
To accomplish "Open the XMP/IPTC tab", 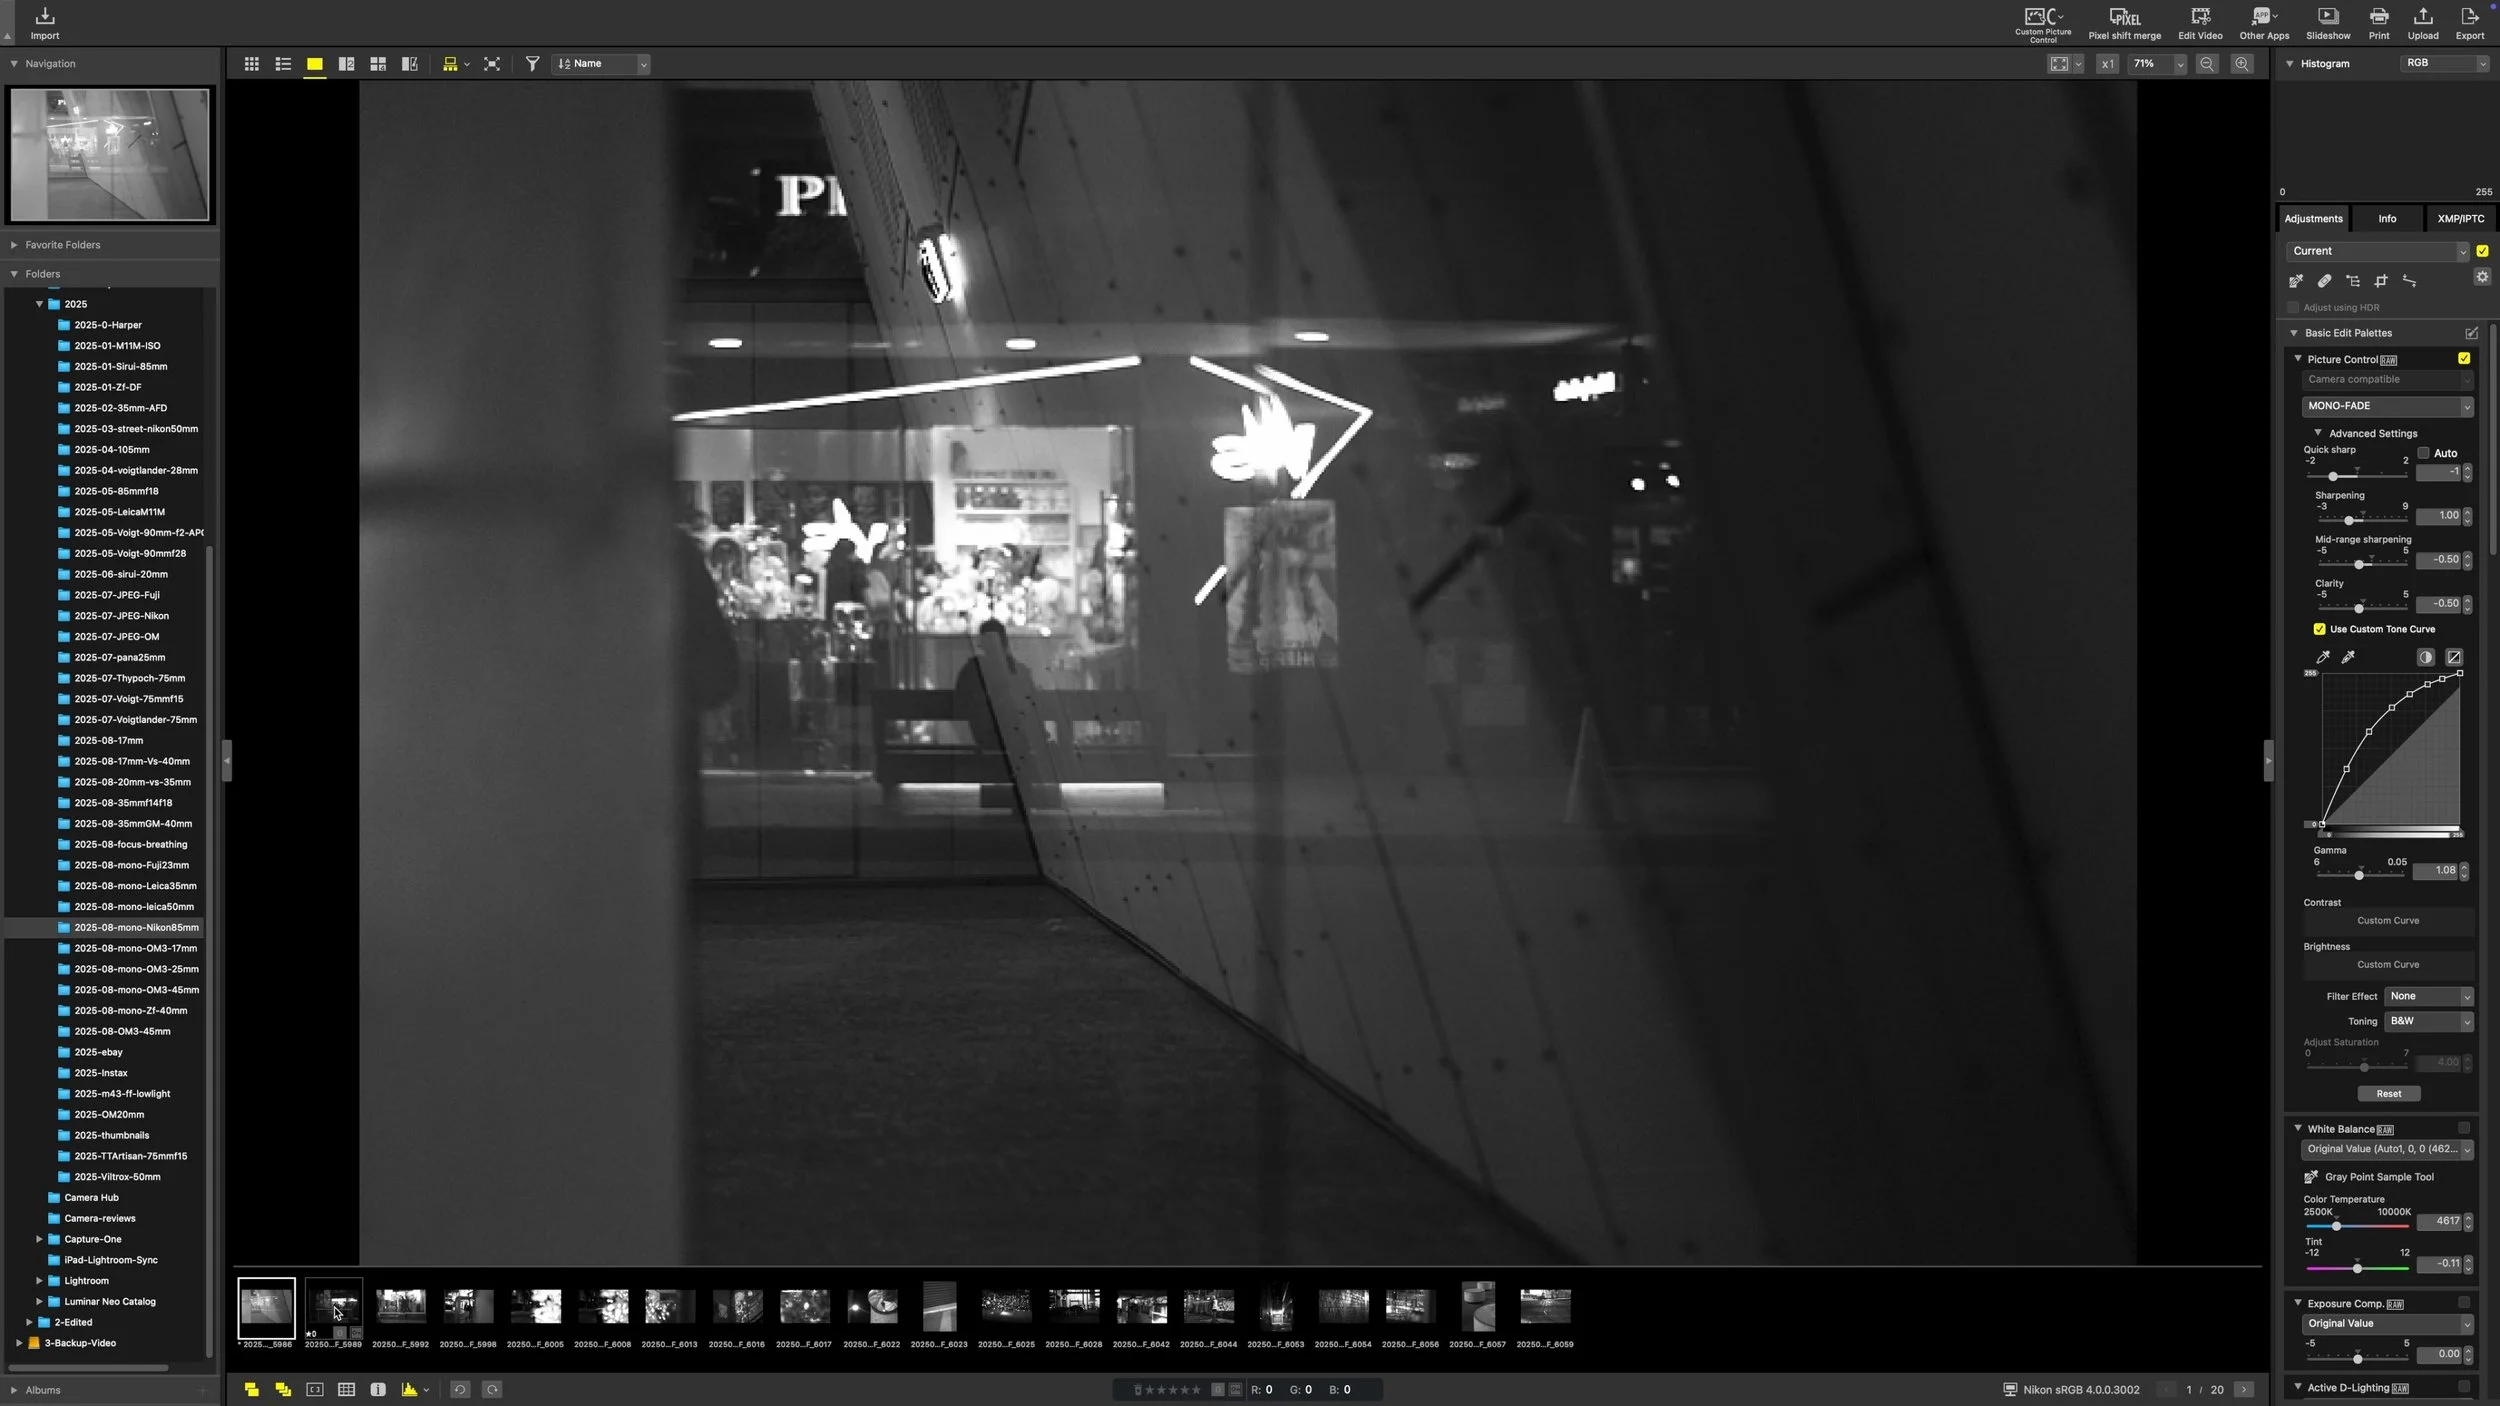I will point(2460,218).
